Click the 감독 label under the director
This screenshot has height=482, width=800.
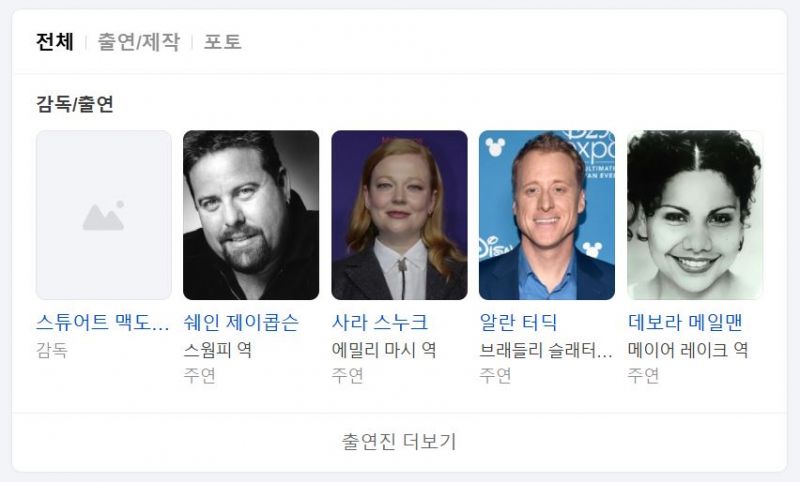[52, 350]
